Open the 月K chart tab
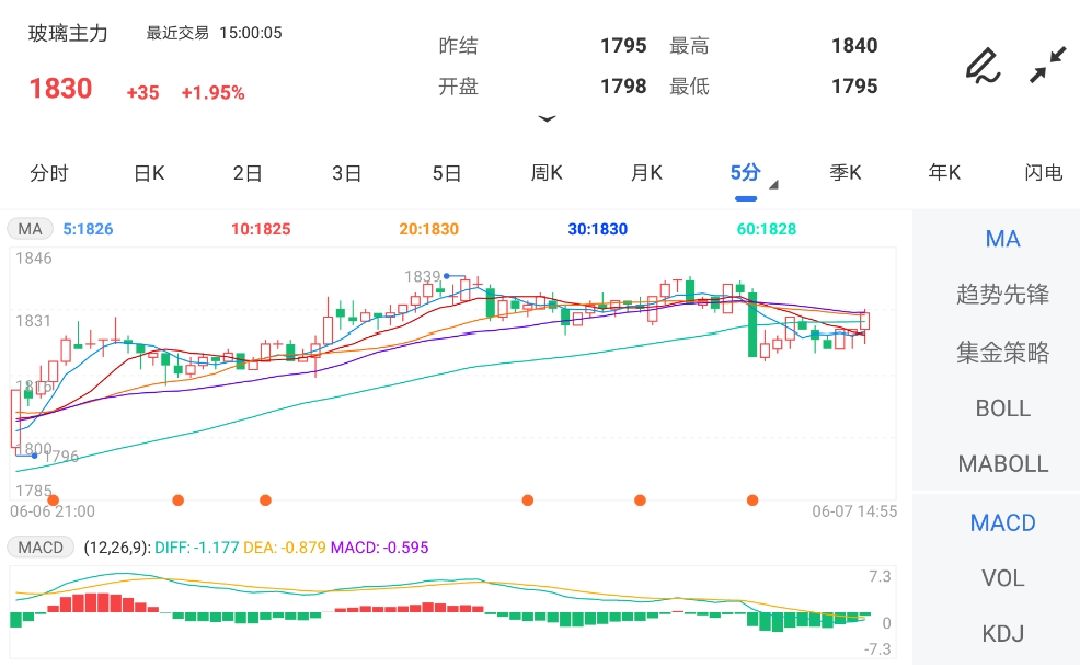Viewport: 1080px width, 665px height. pos(647,172)
